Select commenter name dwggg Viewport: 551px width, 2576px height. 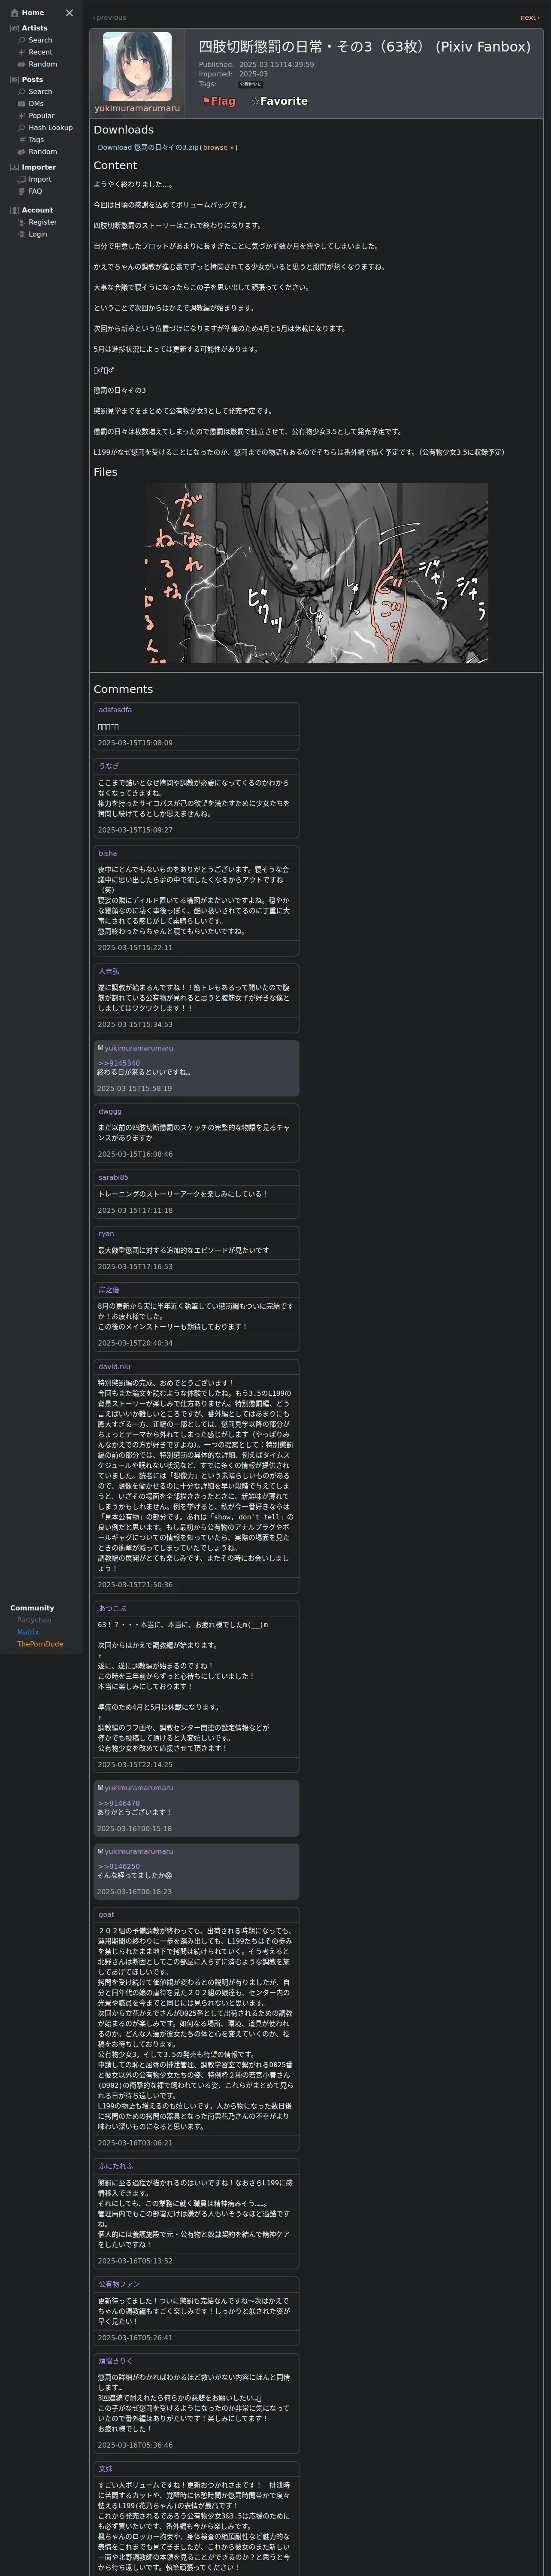pos(110,1111)
